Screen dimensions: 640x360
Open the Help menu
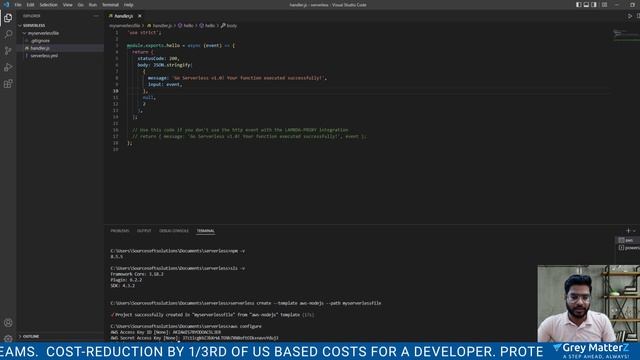(129, 5)
